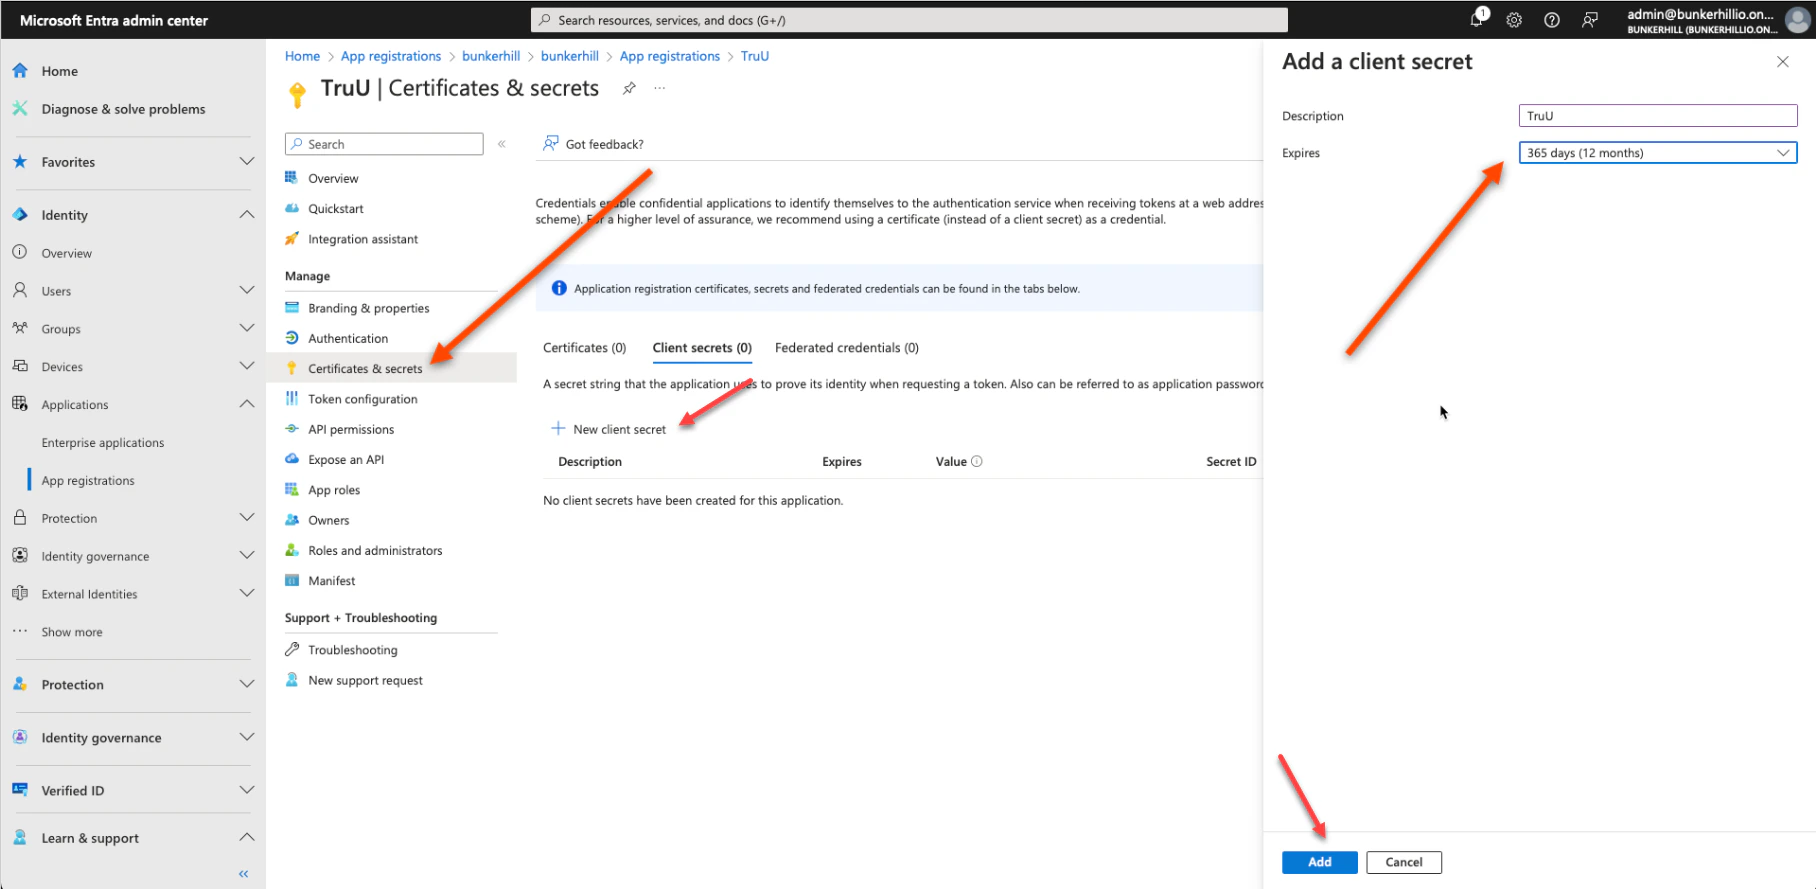Click the resource menu Search box

[384, 144]
